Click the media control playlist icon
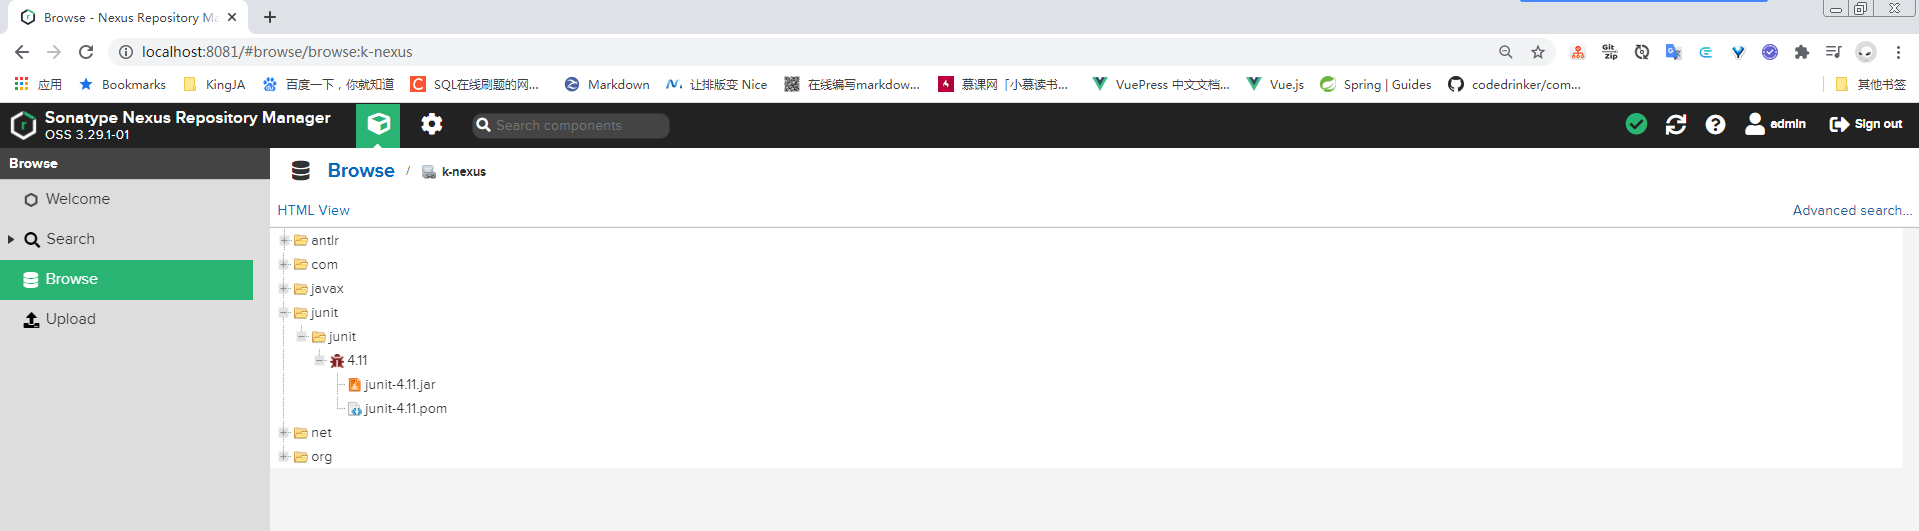Image resolution: width=1919 pixels, height=531 pixels. (x=1833, y=52)
